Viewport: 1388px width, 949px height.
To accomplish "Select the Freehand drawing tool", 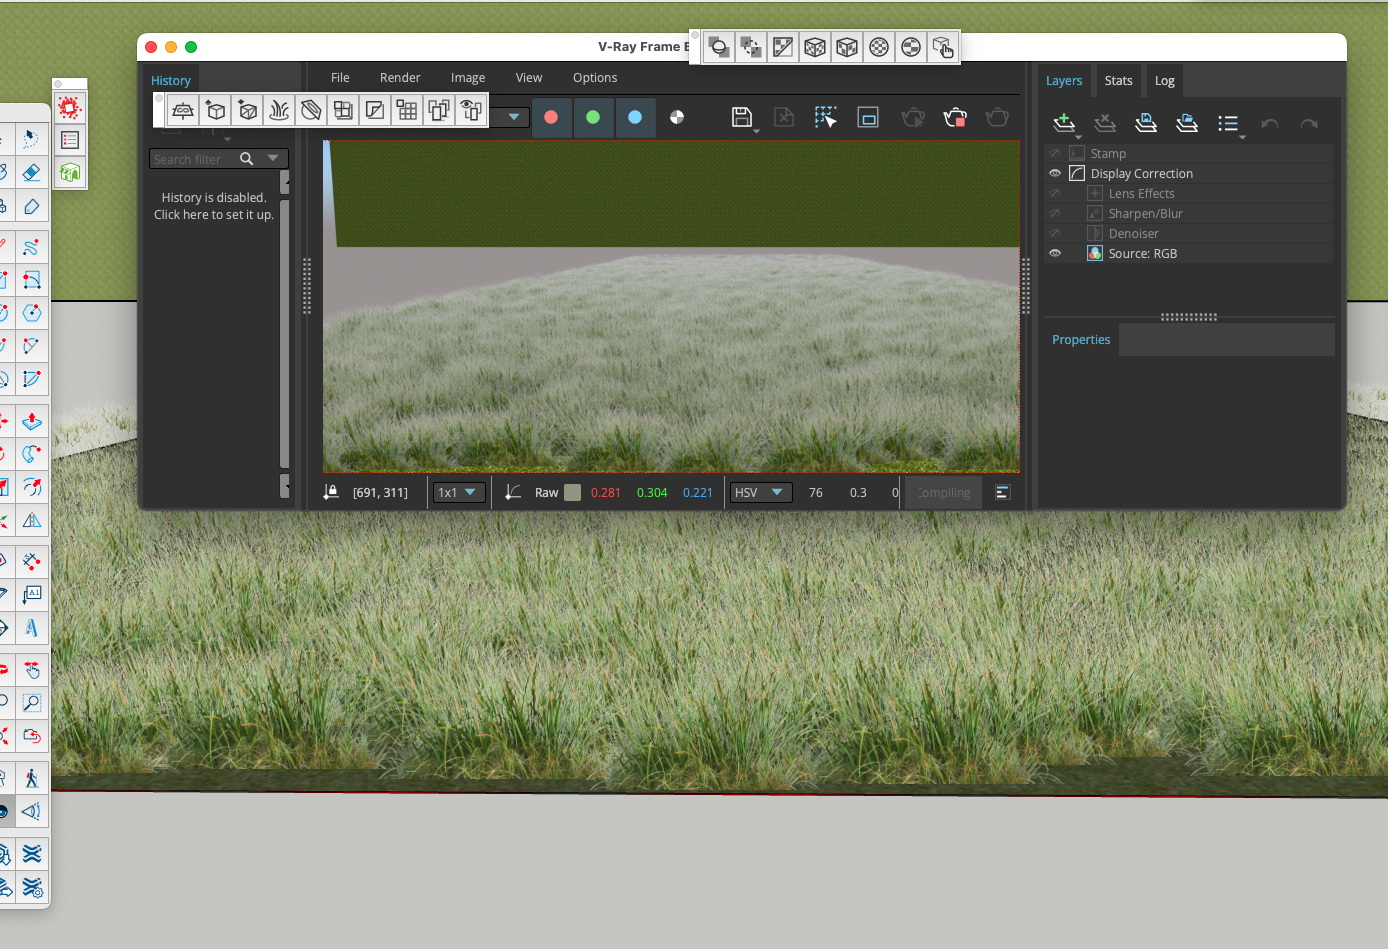I will [x=32, y=247].
